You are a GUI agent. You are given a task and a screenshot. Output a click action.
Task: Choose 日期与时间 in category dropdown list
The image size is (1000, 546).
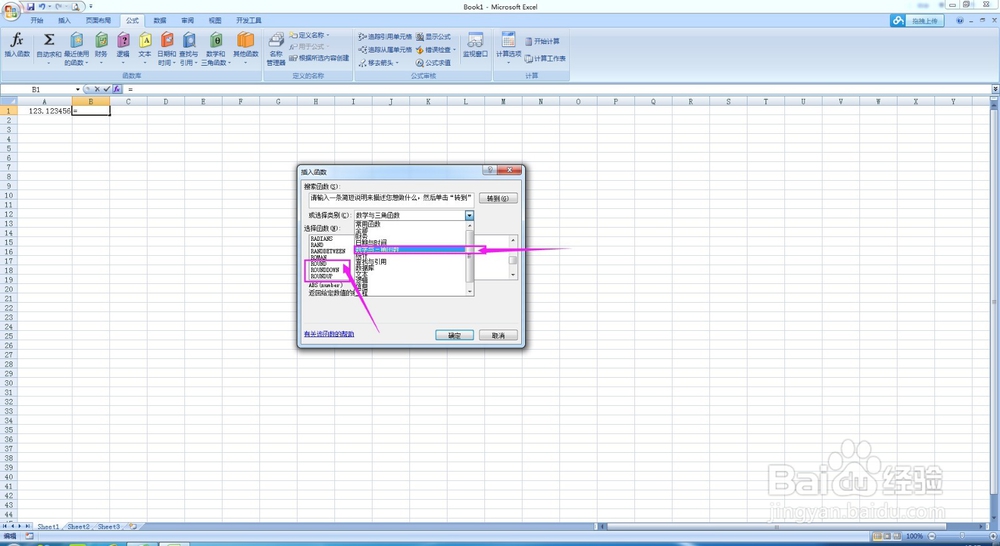[371, 243]
